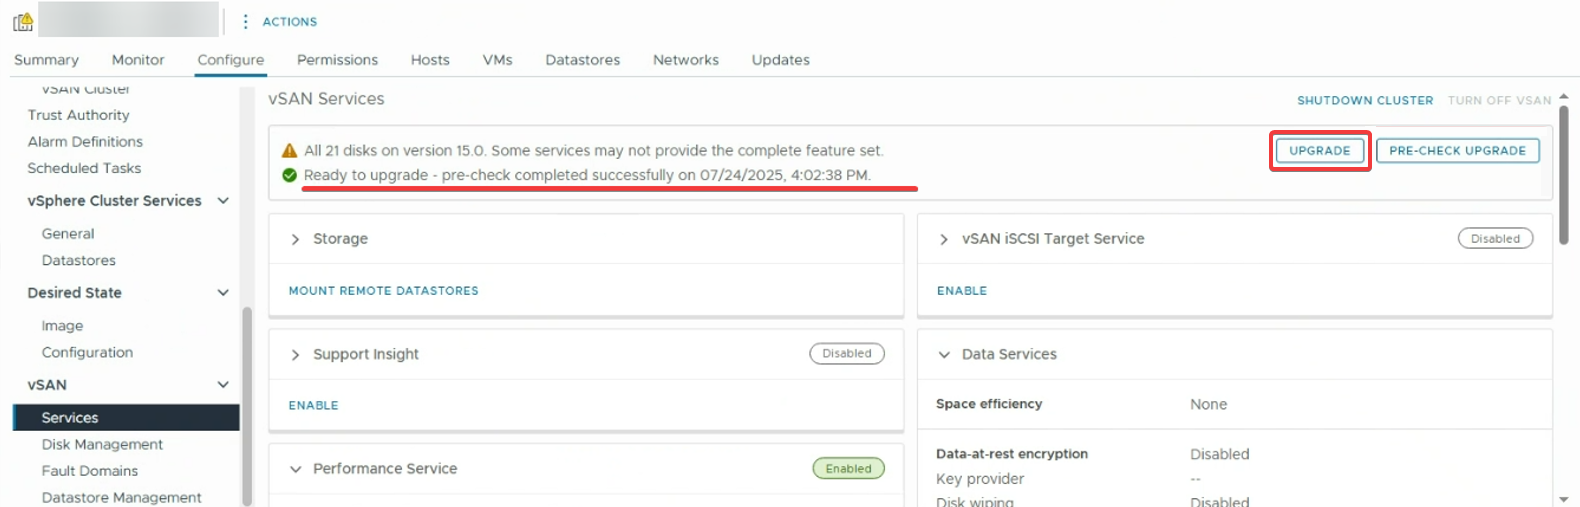Click the main pane scrollbar thumb
Screen dimensions: 1580x507
click(1564, 174)
